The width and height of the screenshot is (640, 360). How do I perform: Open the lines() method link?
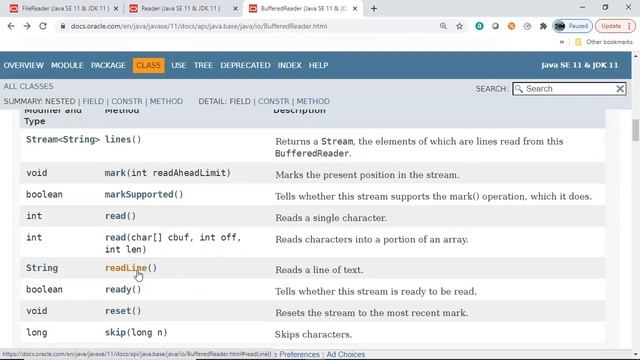click(x=118, y=140)
